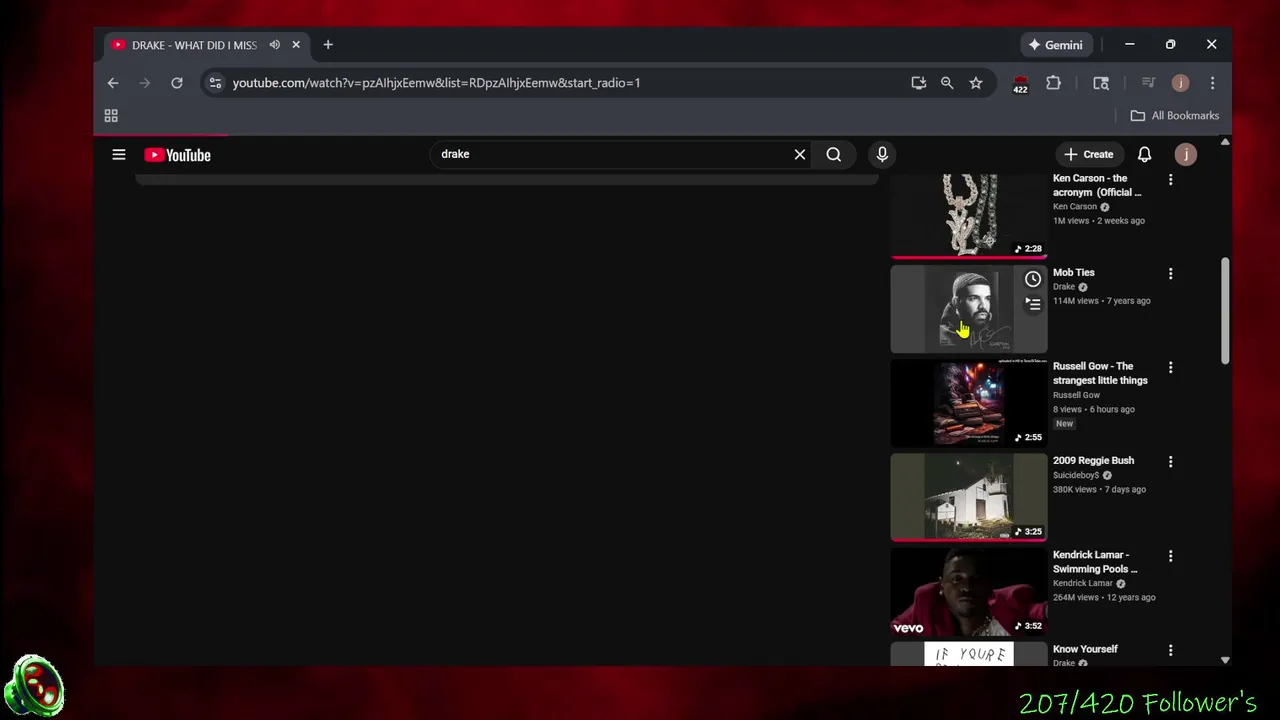Open the YouTube hamburger guide menu

(x=119, y=154)
